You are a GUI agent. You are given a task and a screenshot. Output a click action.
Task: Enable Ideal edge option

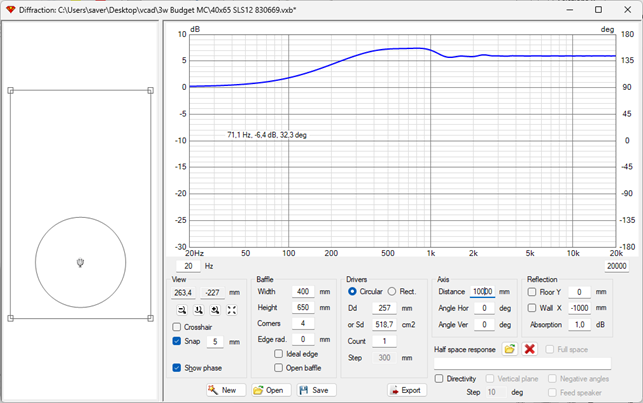click(278, 353)
